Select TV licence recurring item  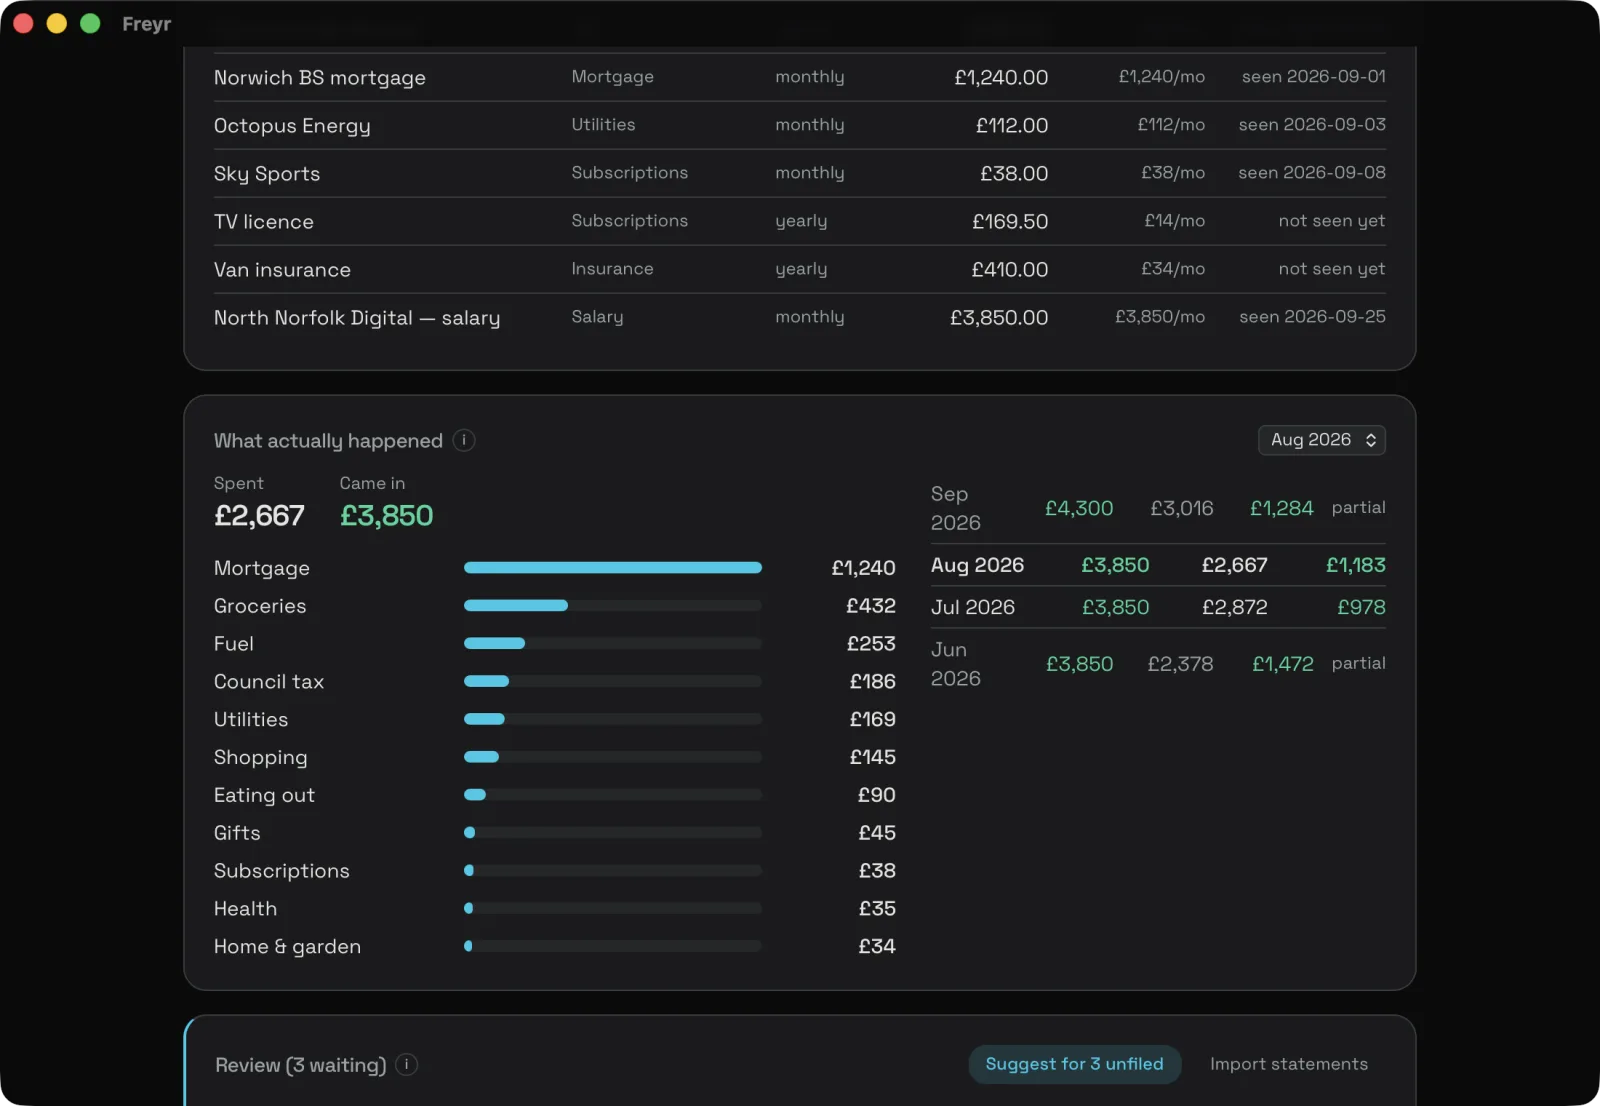tap(800, 221)
